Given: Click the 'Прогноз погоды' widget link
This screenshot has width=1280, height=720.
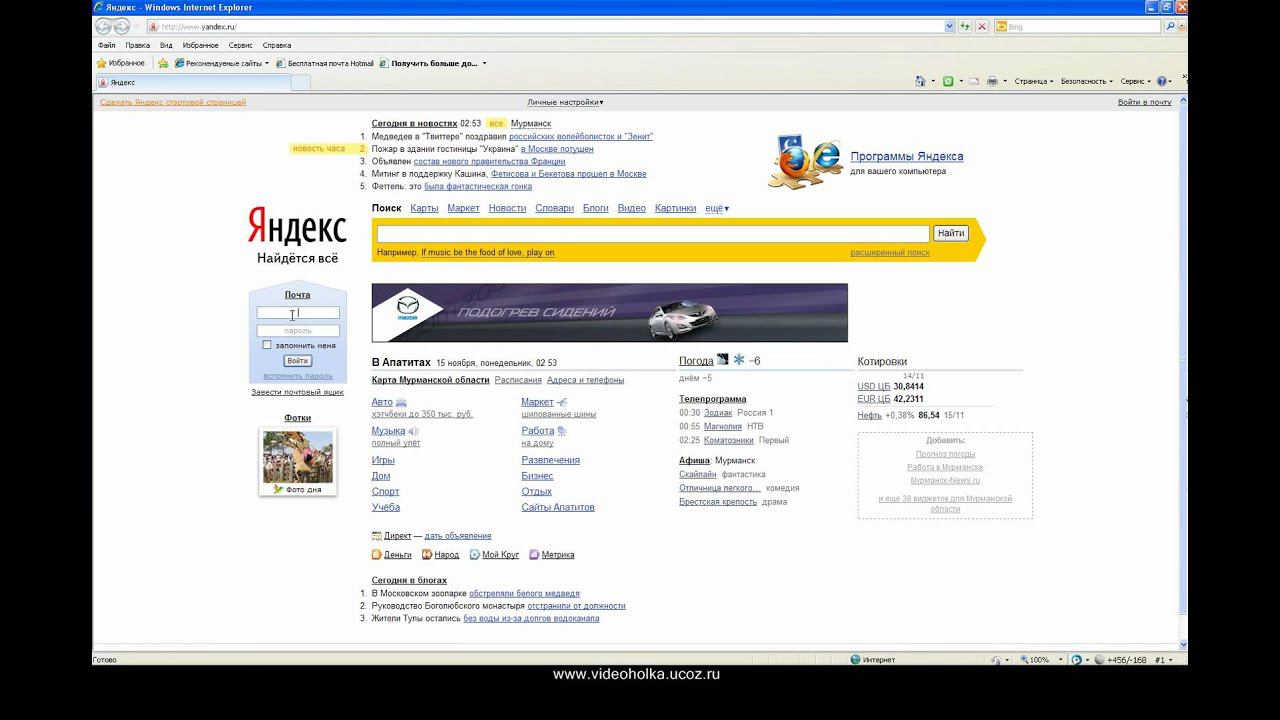Looking at the screenshot, I should [945, 454].
